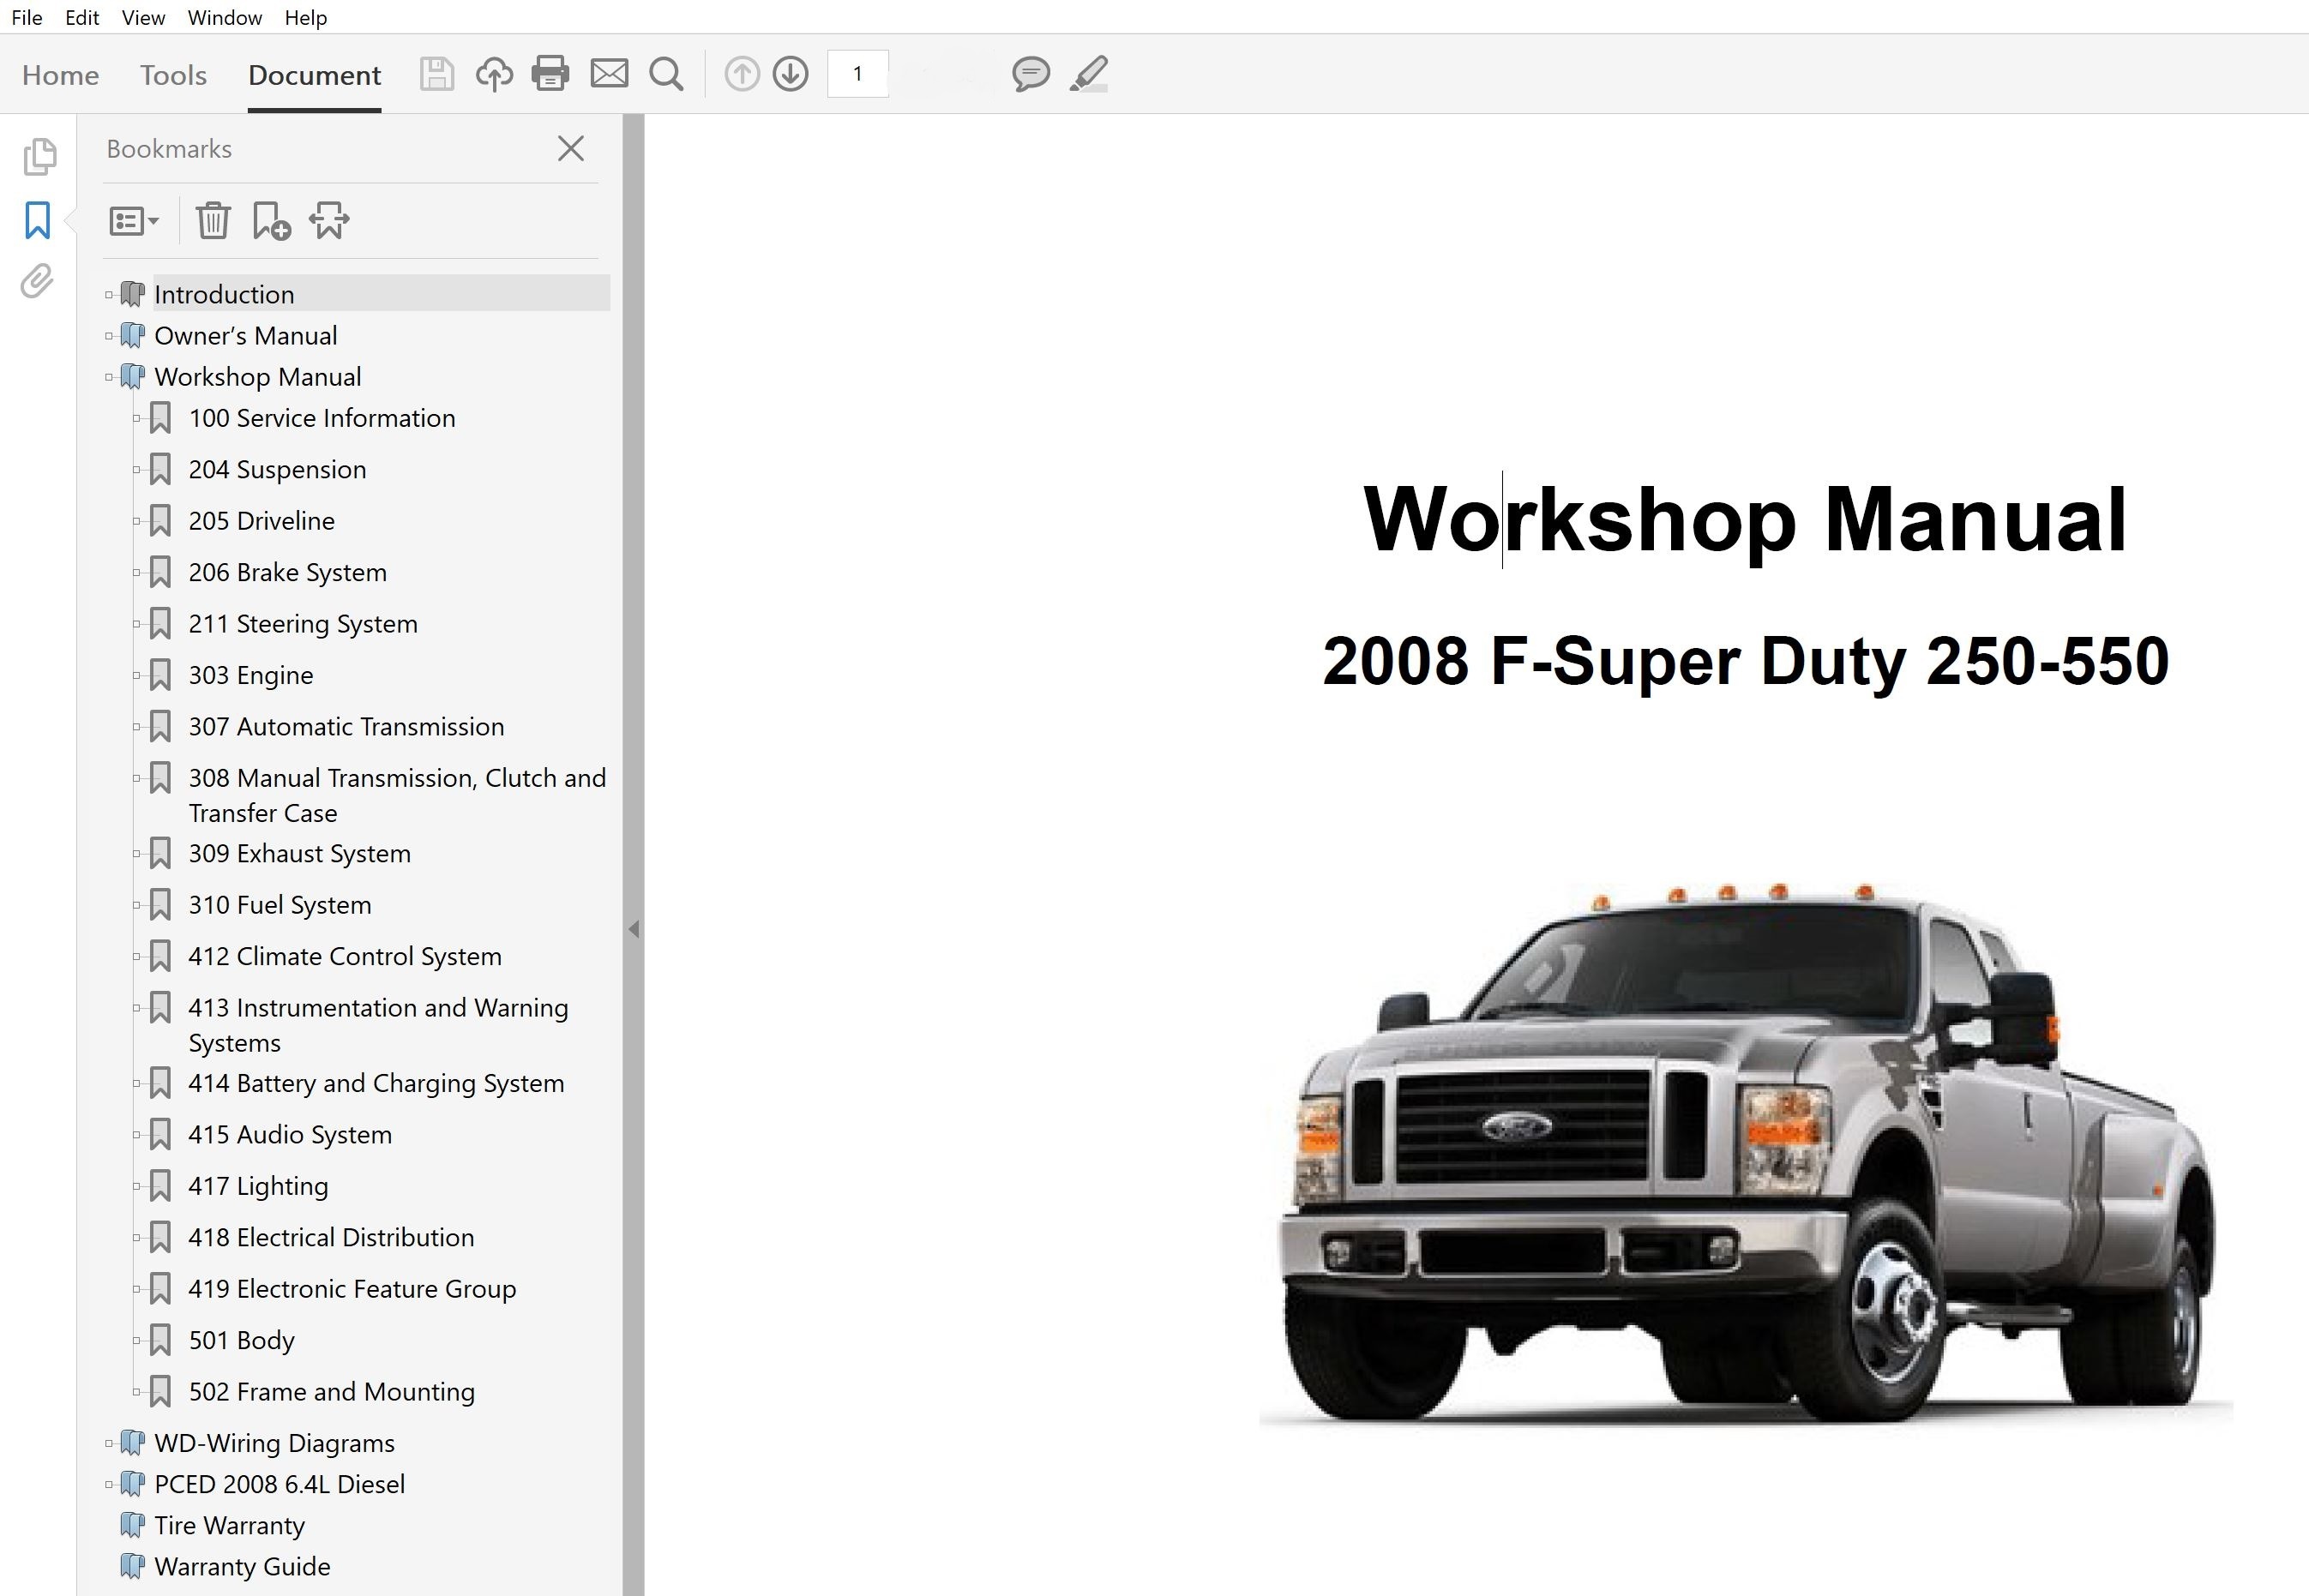This screenshot has width=2309, height=1596.
Task: Jump to 206 Brake System
Action: tap(287, 572)
